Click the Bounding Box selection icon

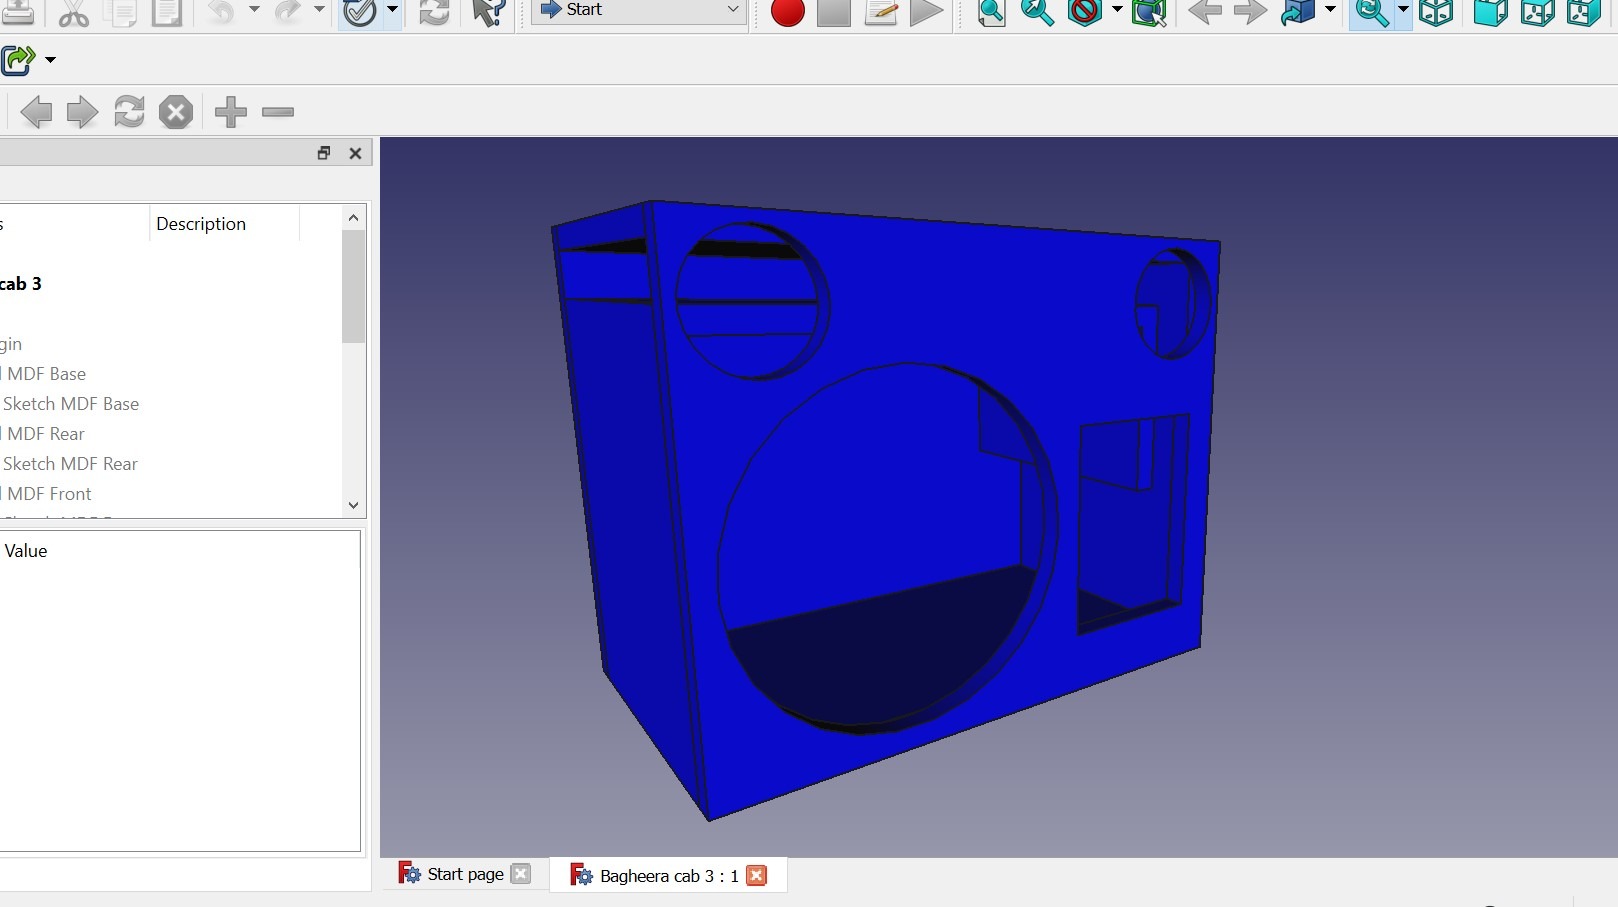1150,12
